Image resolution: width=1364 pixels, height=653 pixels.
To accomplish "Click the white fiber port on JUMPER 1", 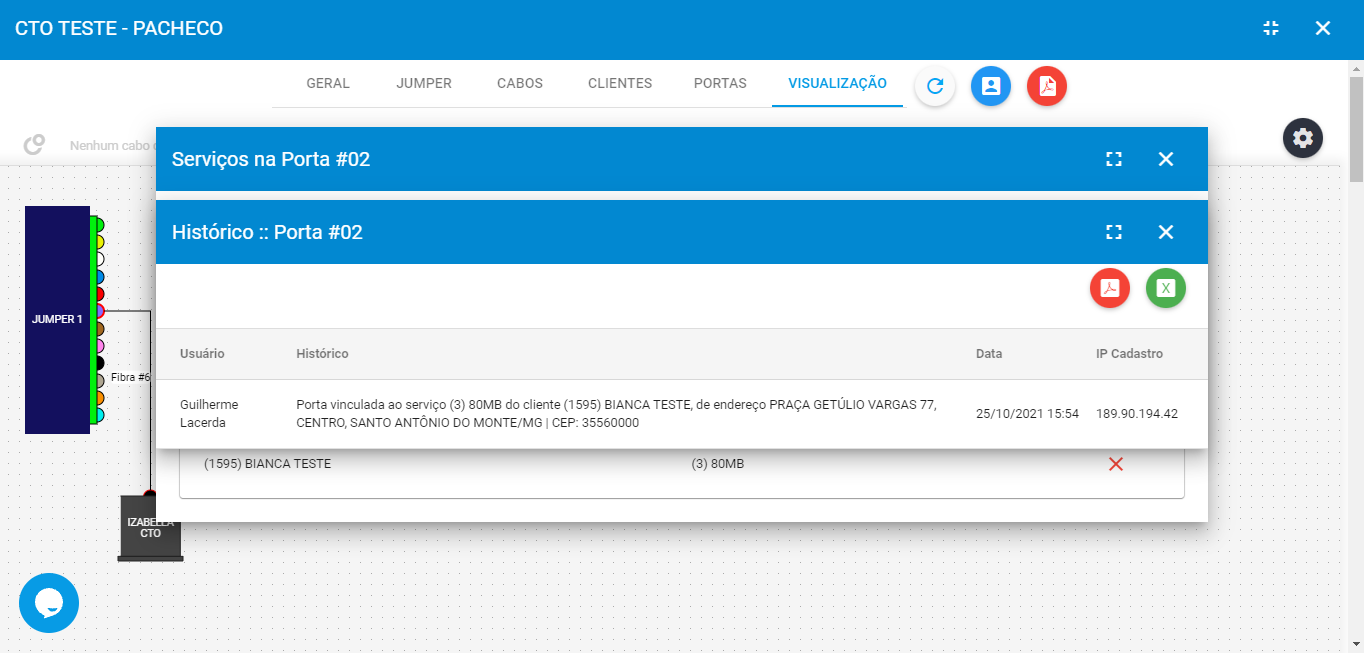I will 98,259.
